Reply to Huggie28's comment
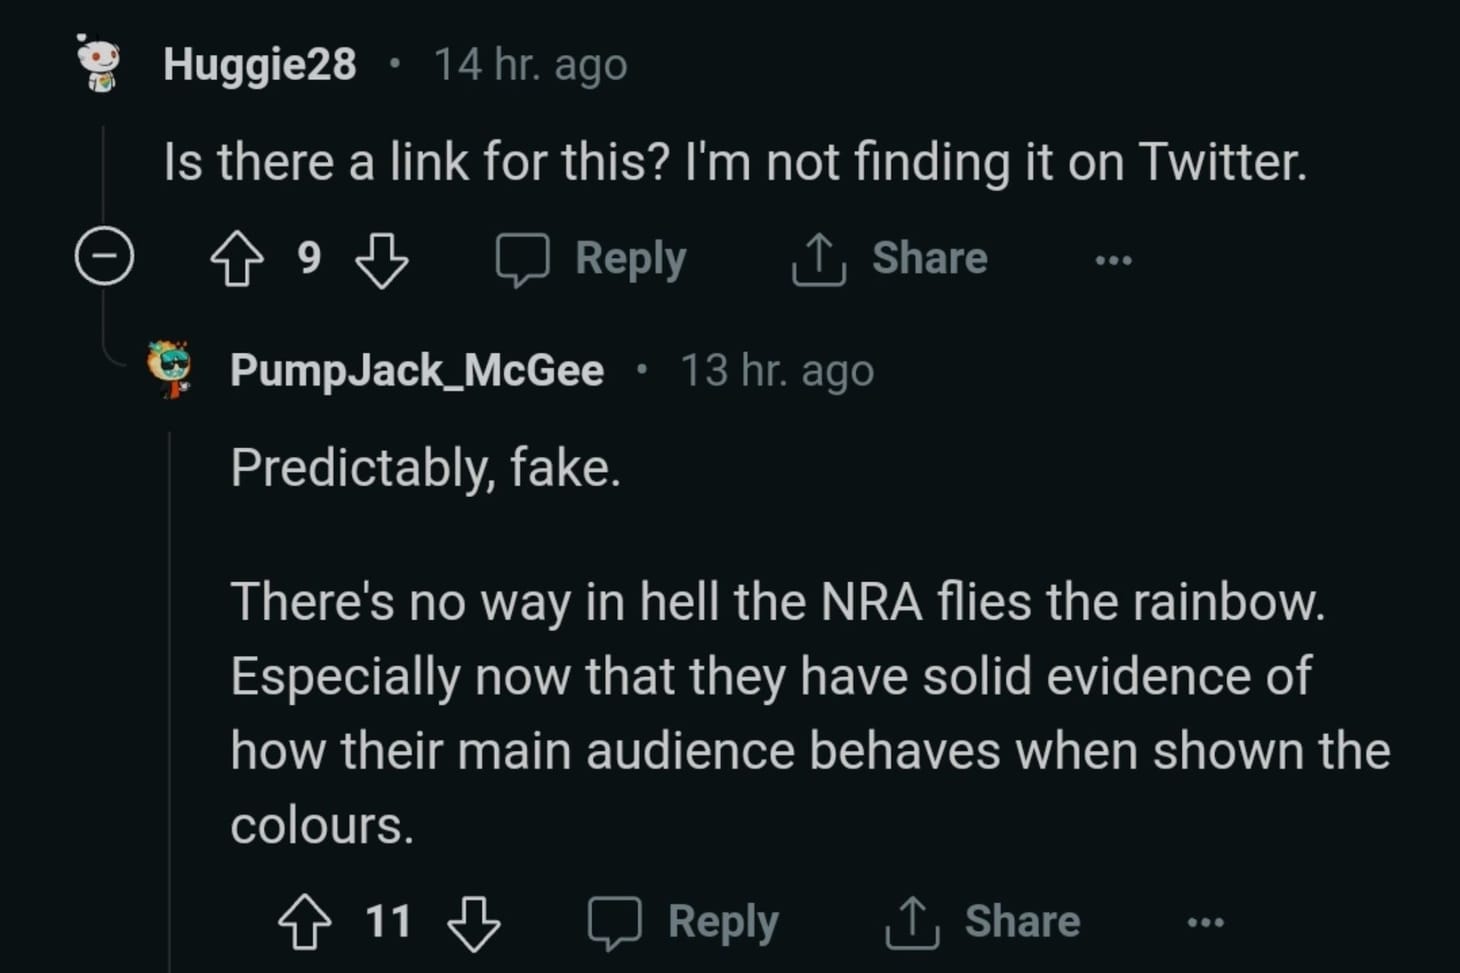 (629, 258)
